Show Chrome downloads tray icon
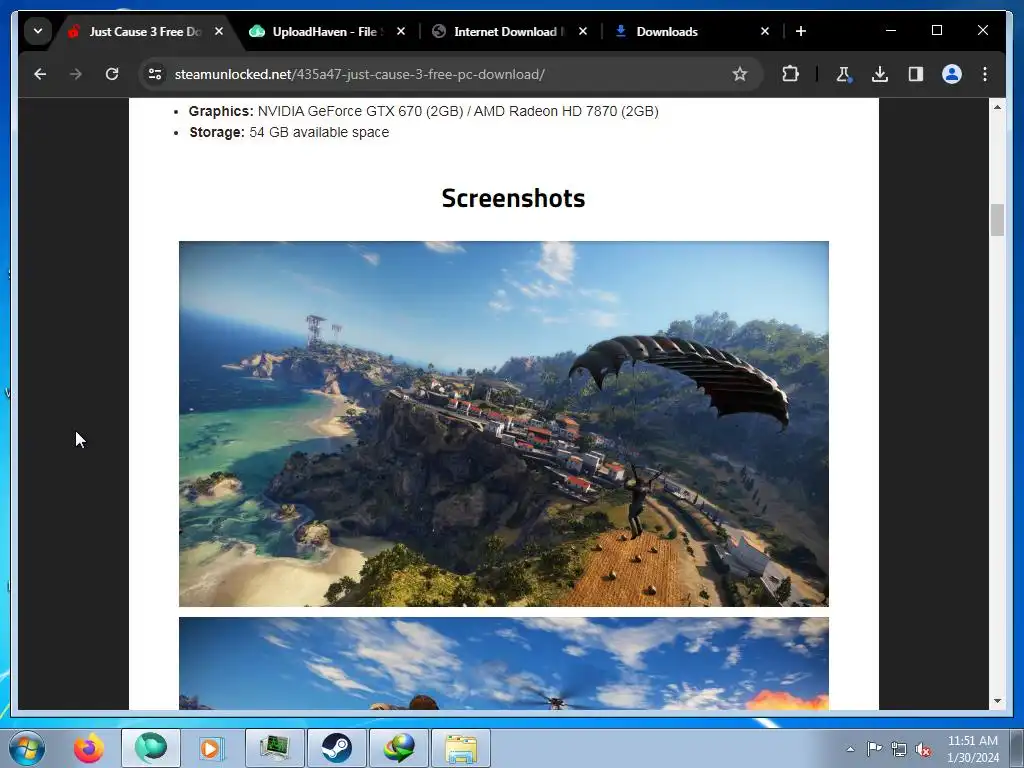 tap(880, 74)
